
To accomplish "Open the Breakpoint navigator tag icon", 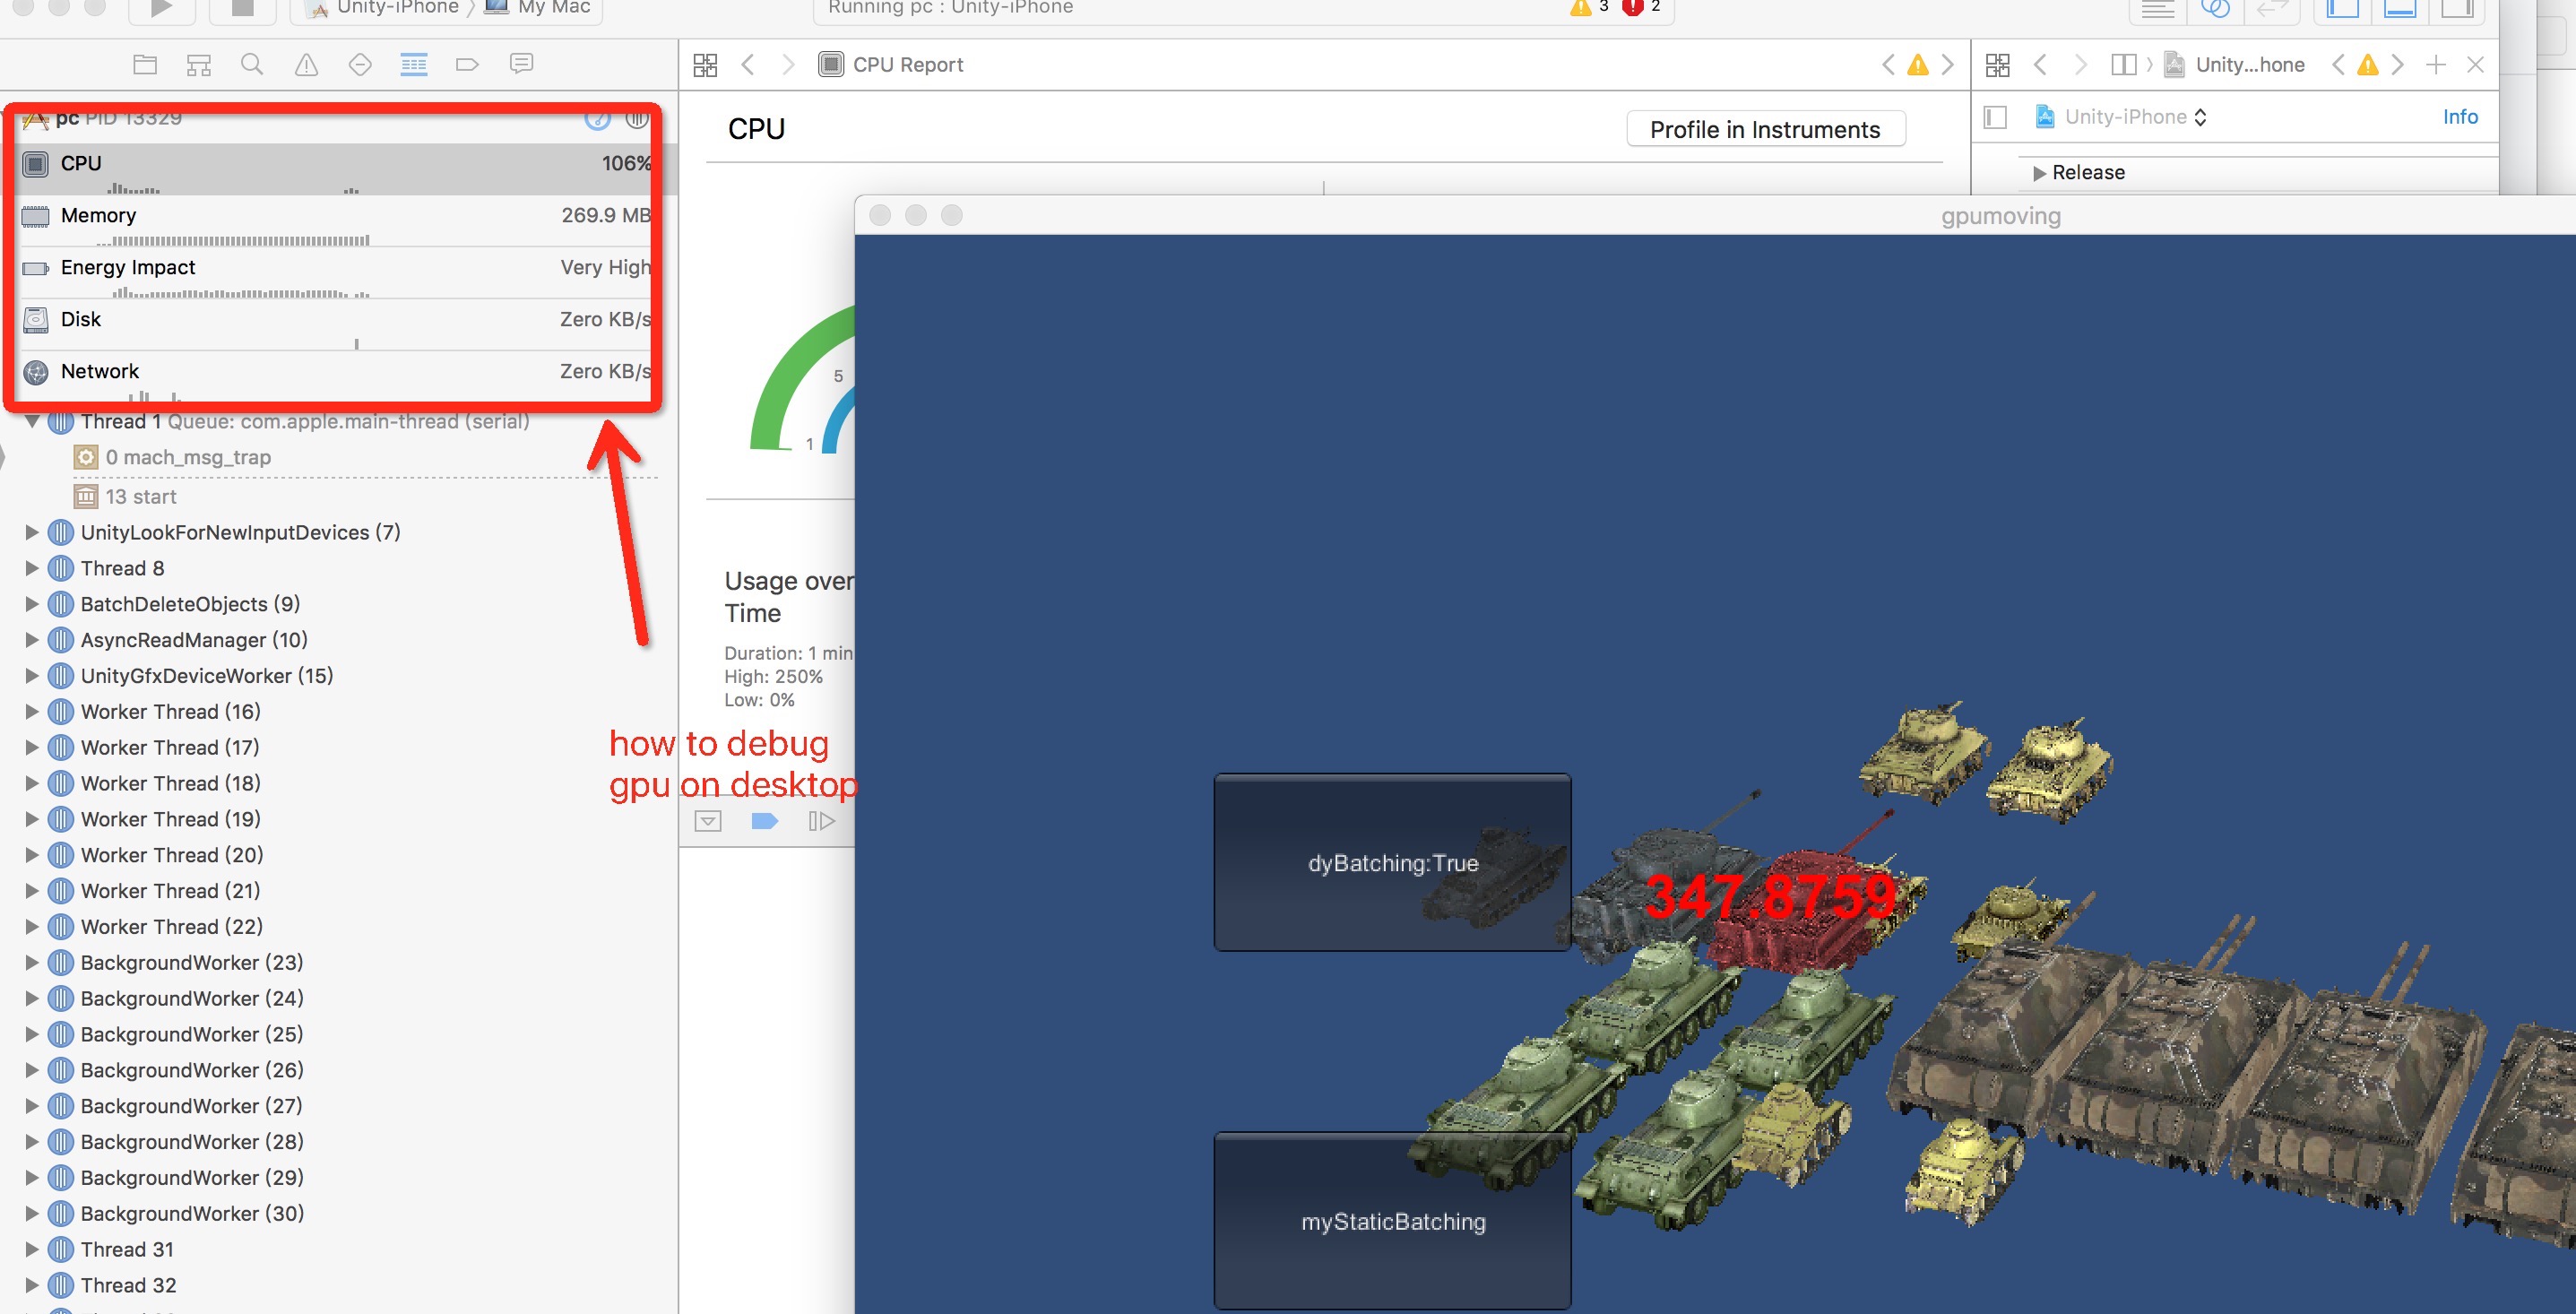I will pyautogui.click(x=467, y=65).
